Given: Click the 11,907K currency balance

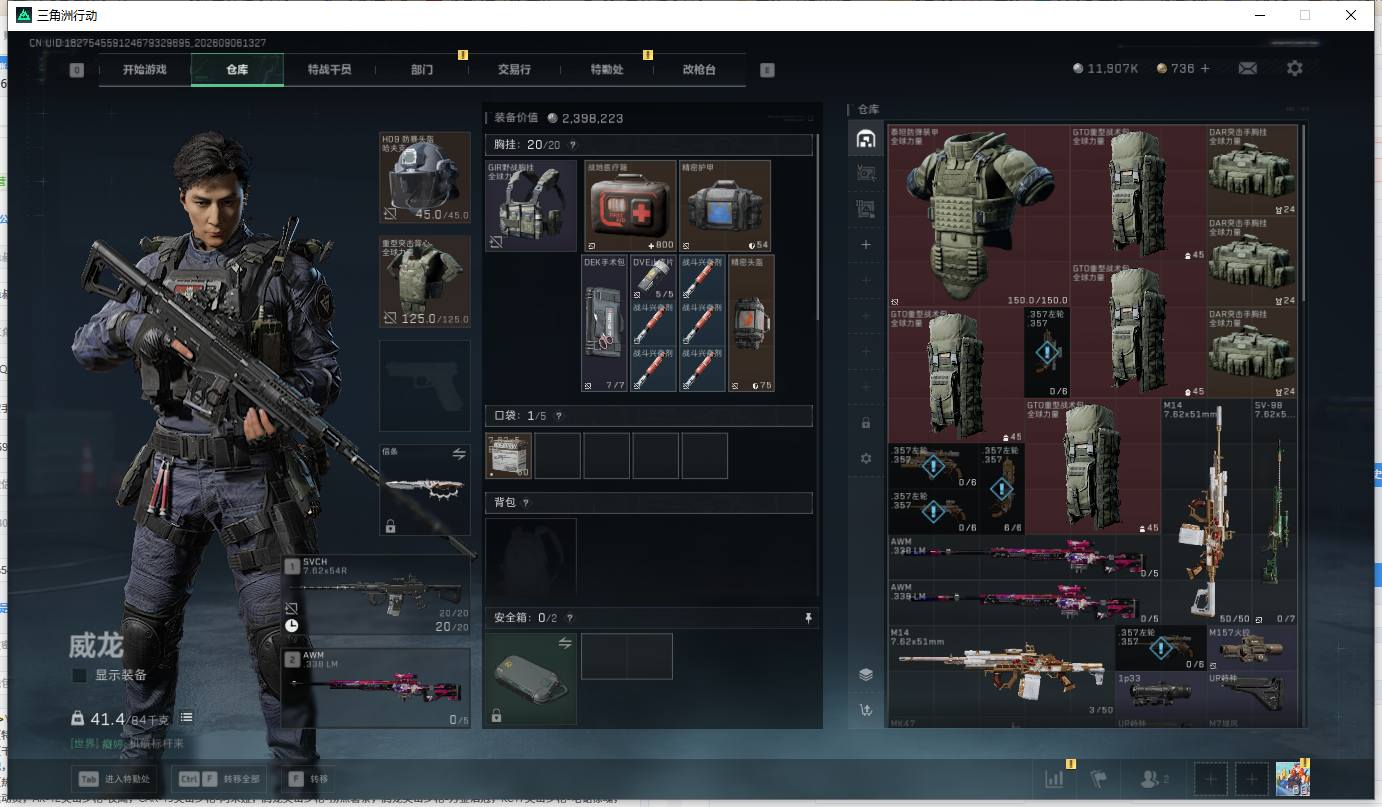Looking at the screenshot, I should pos(1105,68).
